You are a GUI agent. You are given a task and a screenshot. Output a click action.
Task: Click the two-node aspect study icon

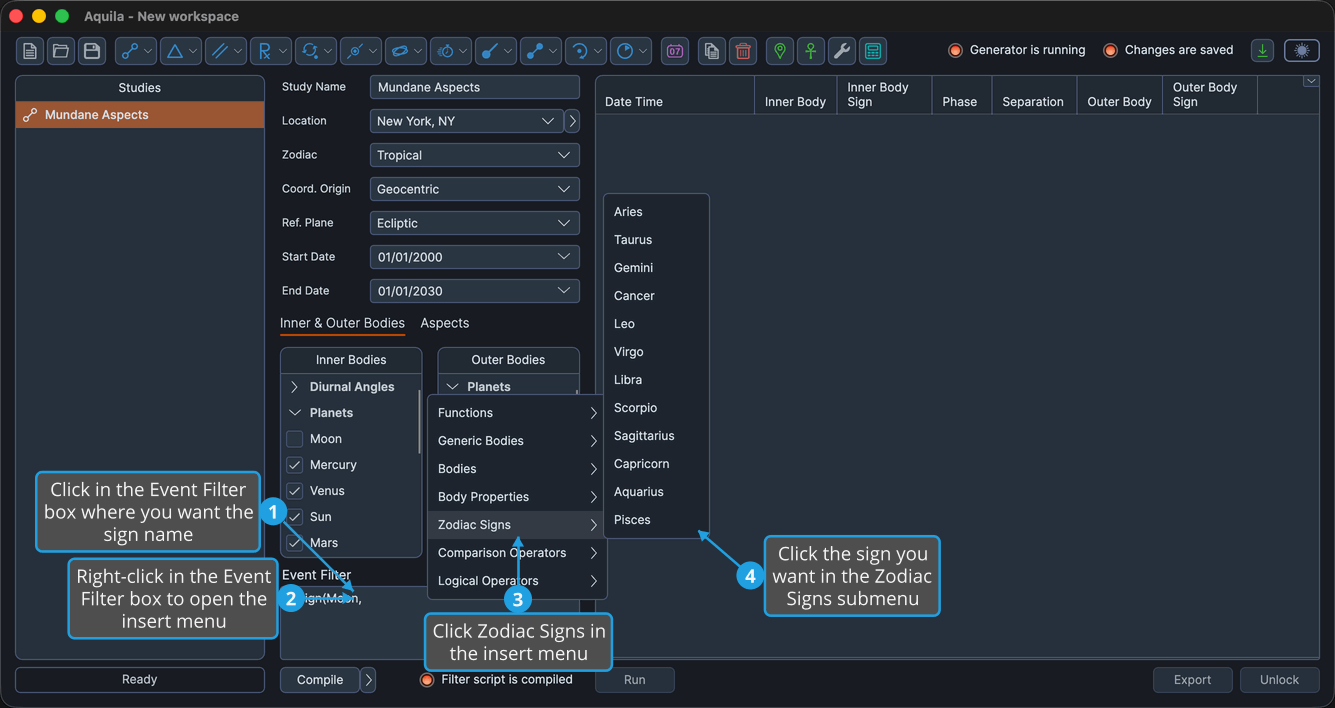tap(129, 51)
